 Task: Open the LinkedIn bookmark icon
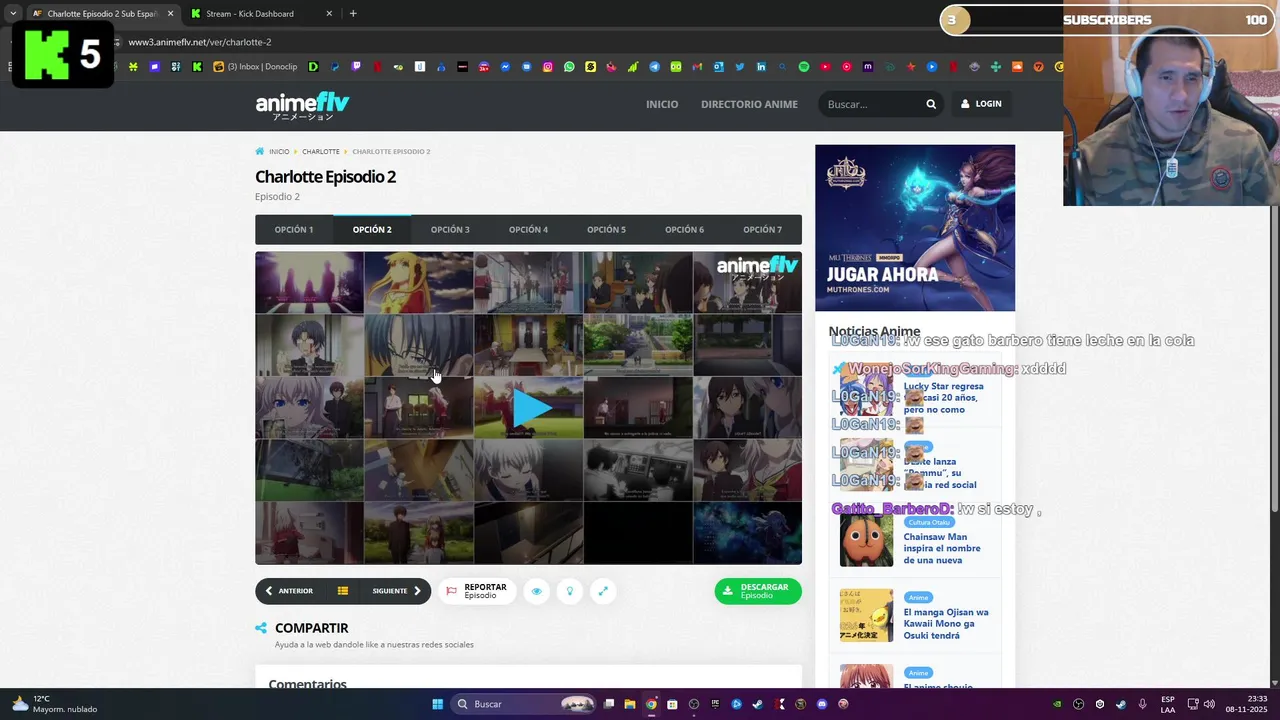pos(761,67)
